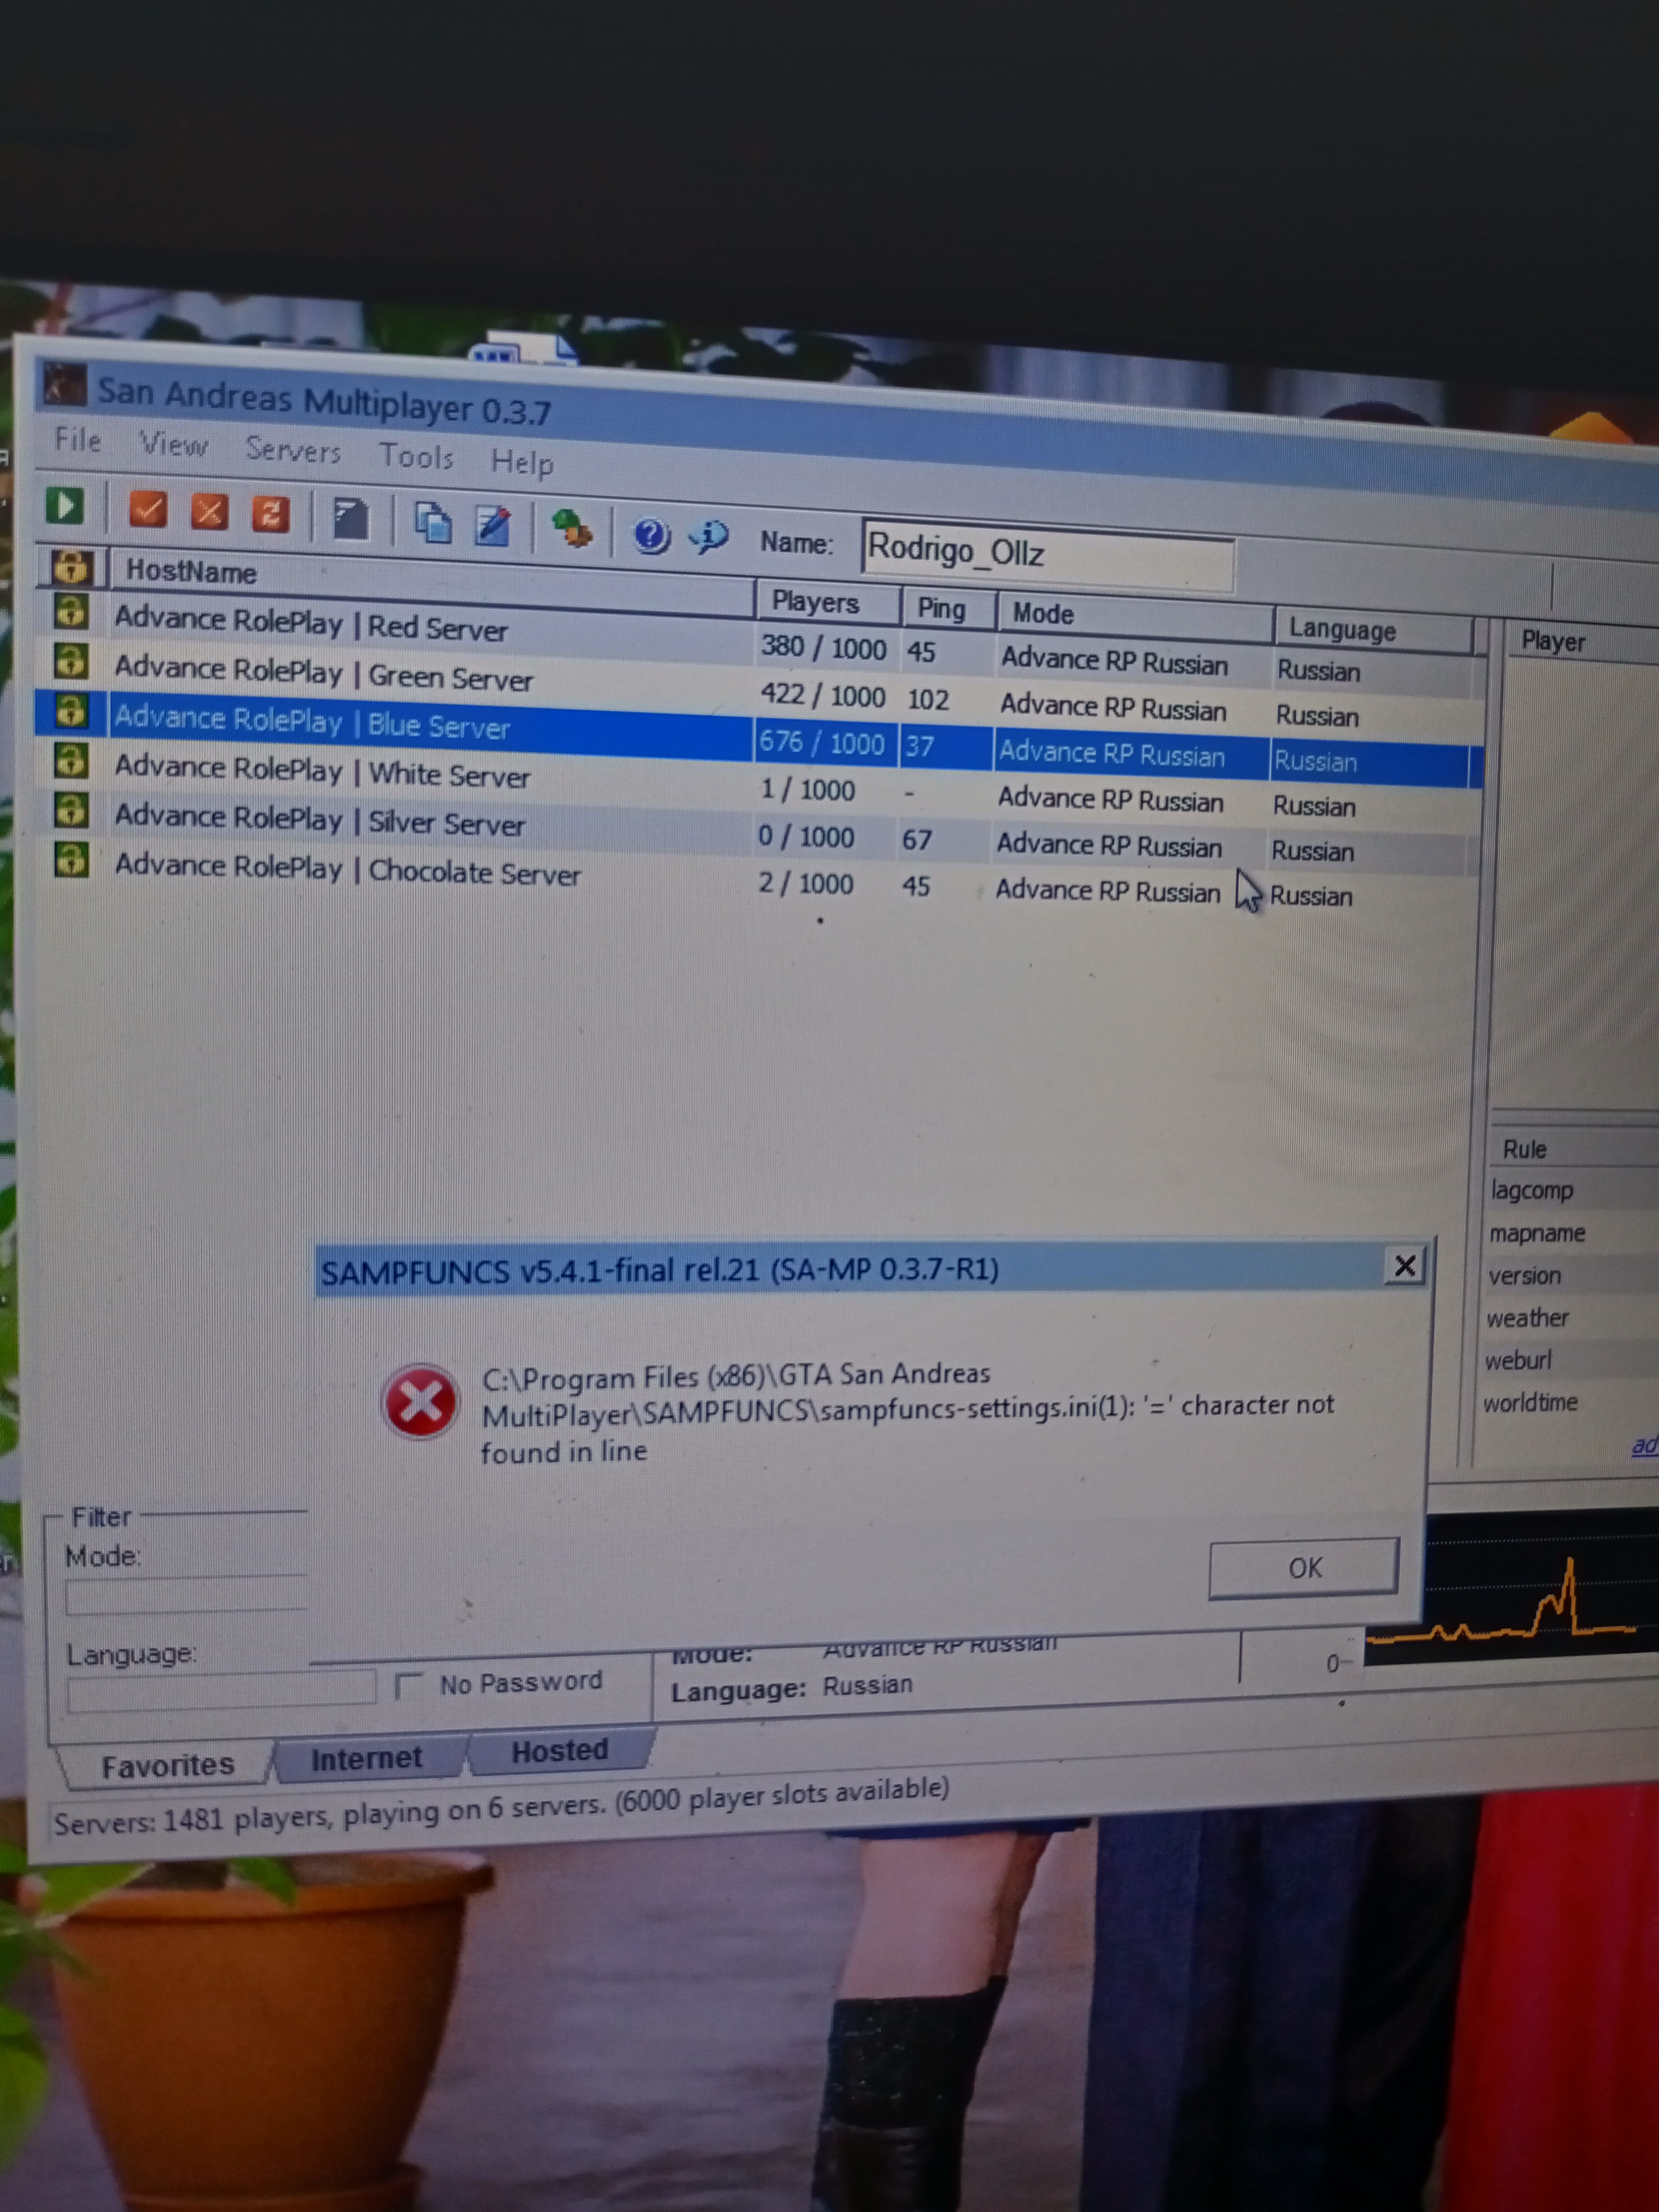Screen dimensions: 1659x2212
Task: Open the File menu
Action: [x=78, y=440]
